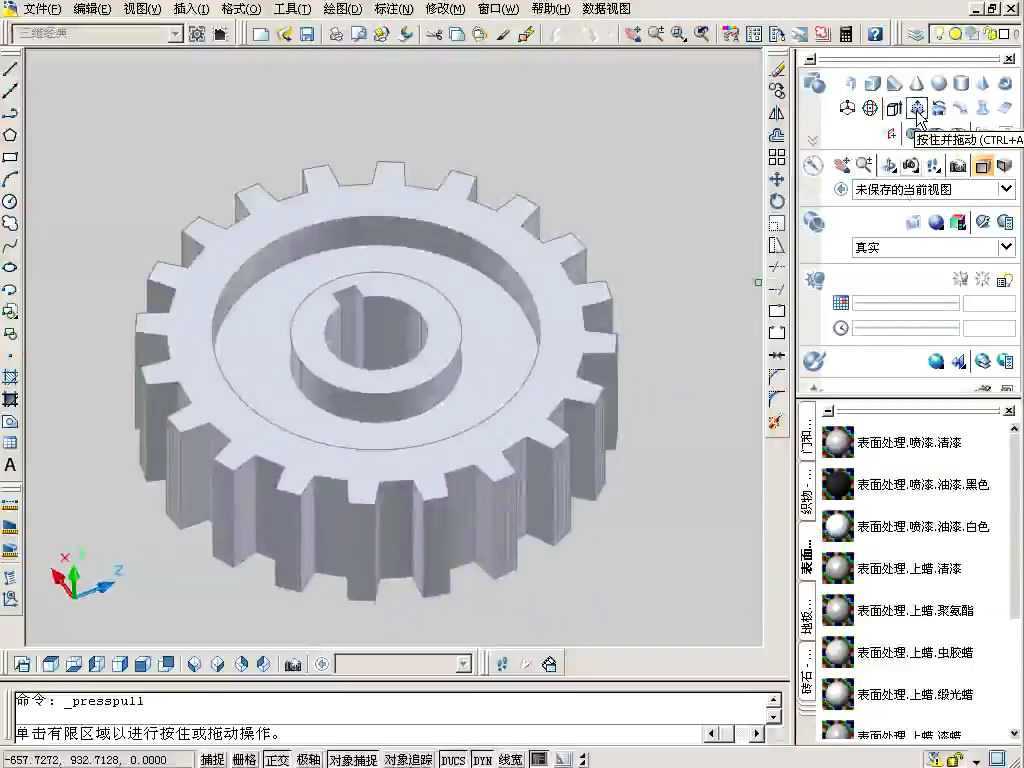Toggle DUCS in status bar
The height and width of the screenshot is (768, 1024).
point(453,760)
